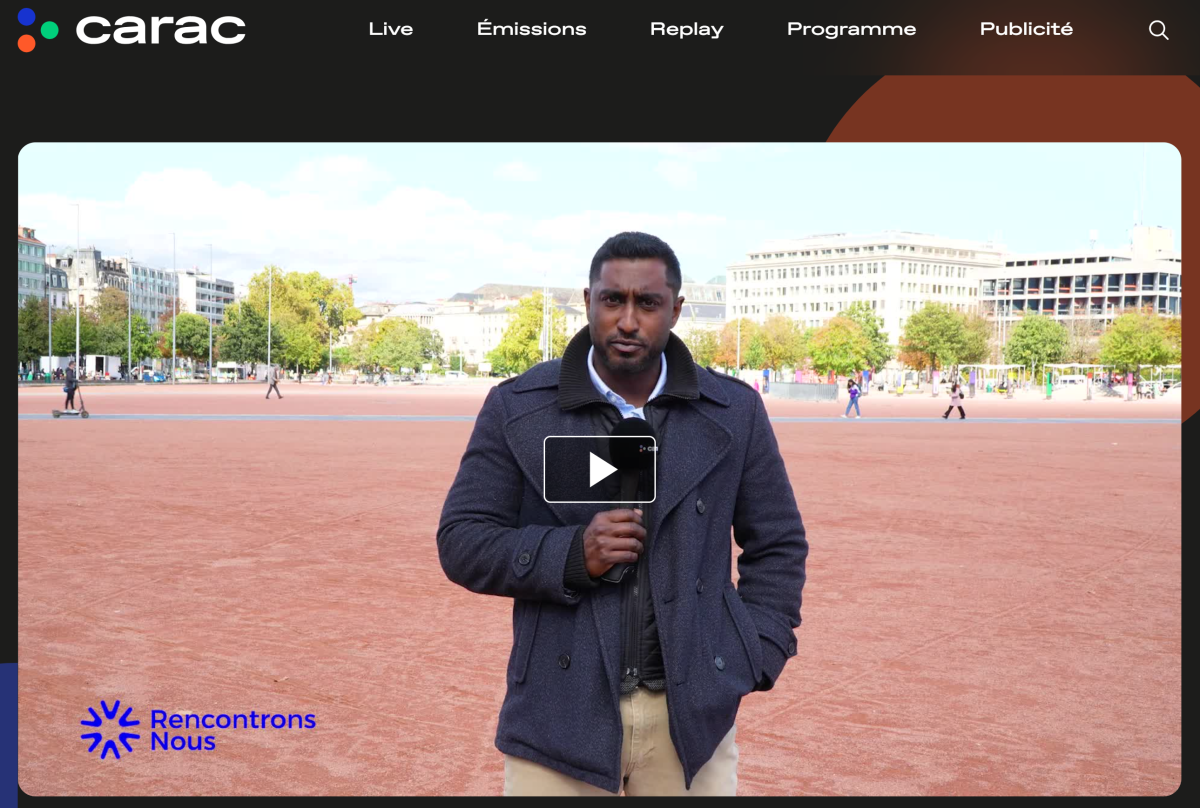Open the Programme page

tap(851, 29)
